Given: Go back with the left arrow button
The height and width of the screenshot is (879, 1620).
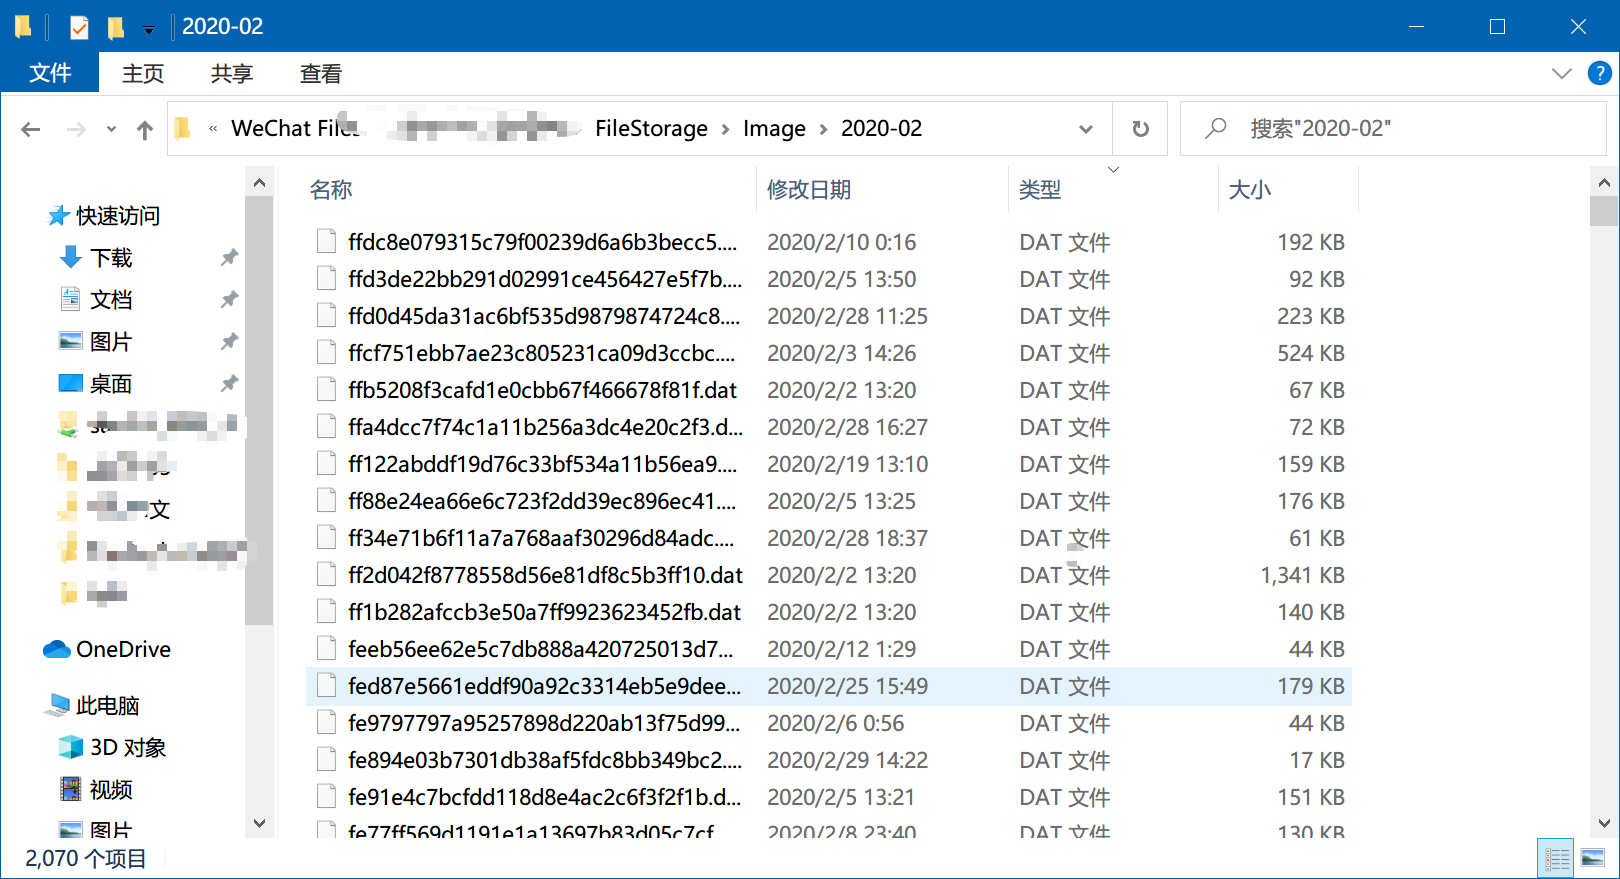Looking at the screenshot, I should coord(31,129).
